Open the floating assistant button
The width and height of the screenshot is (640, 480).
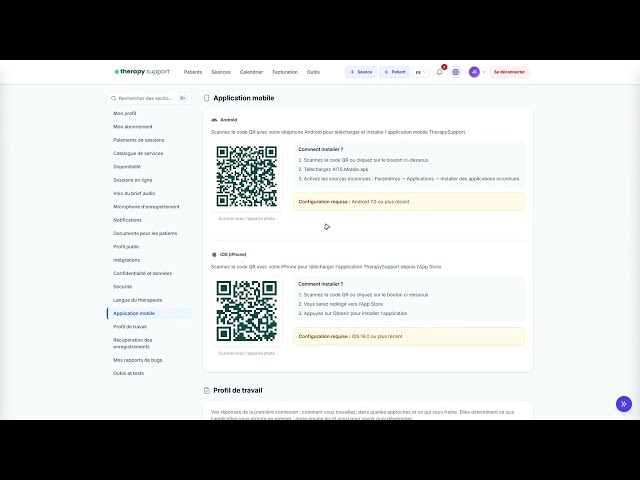click(x=624, y=404)
